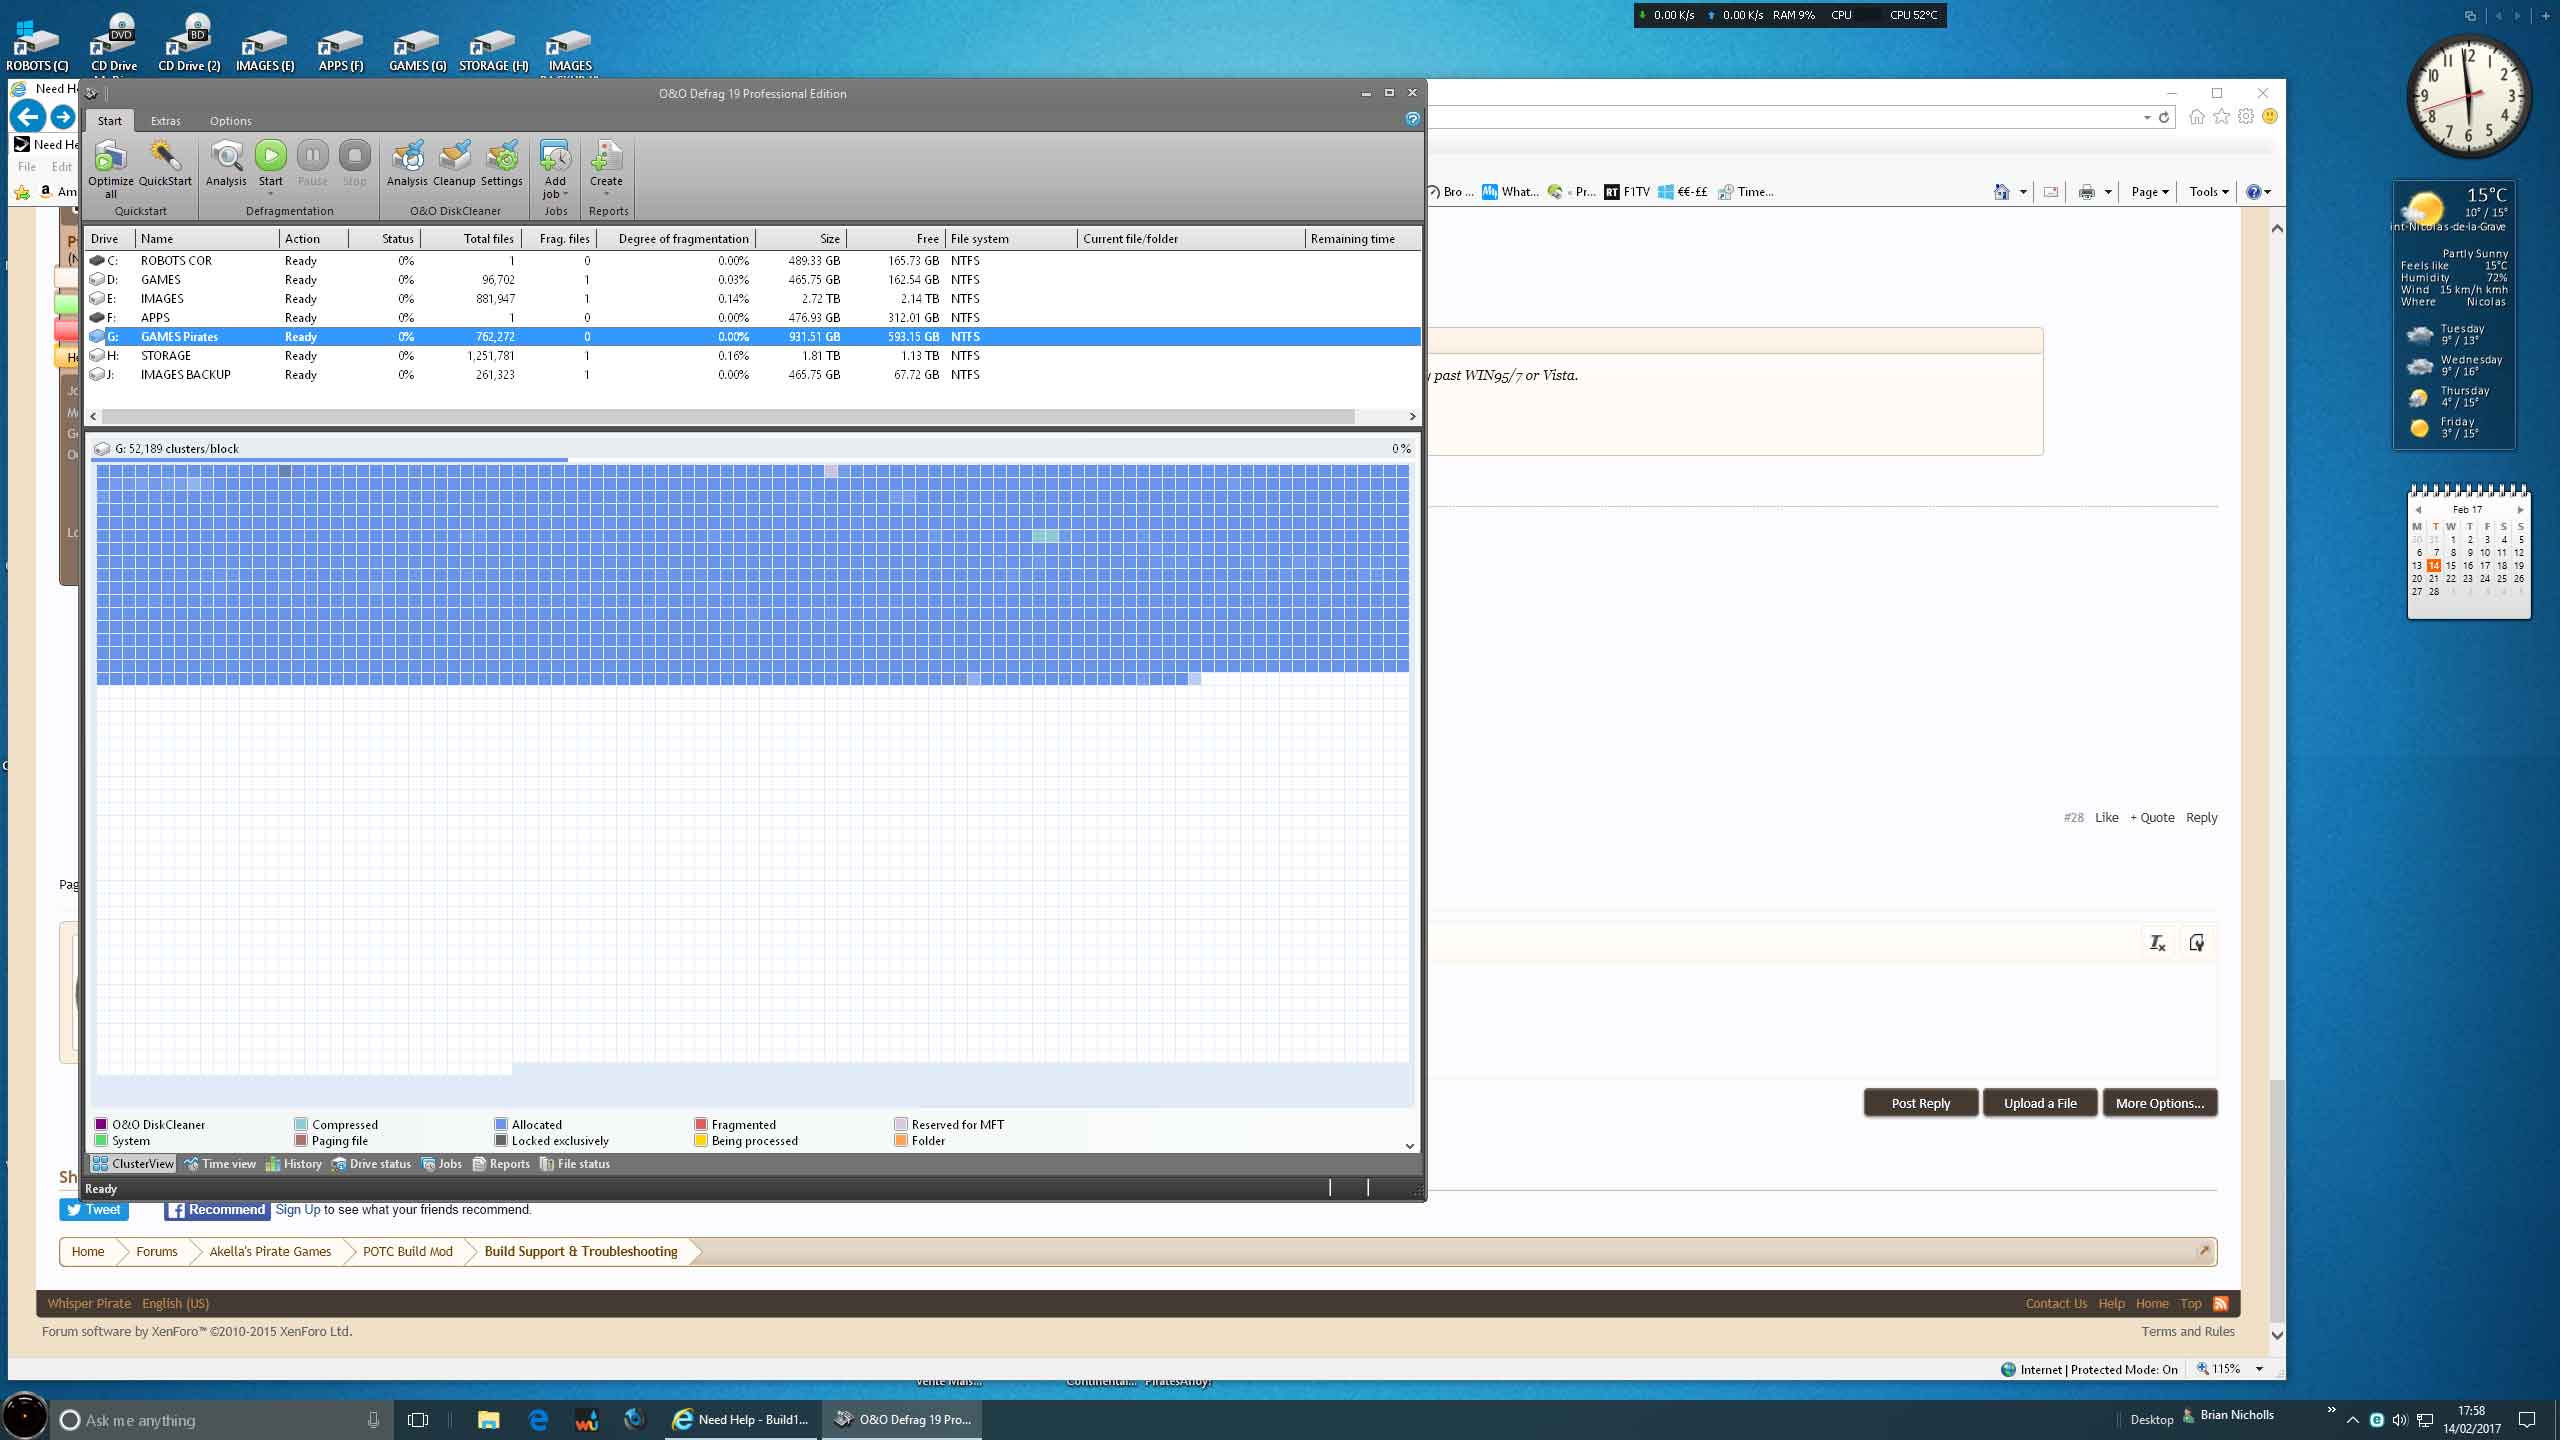Expand the IE address bar dropdown arrow
Image resolution: width=2560 pixels, height=1440 pixels.
(x=2147, y=118)
